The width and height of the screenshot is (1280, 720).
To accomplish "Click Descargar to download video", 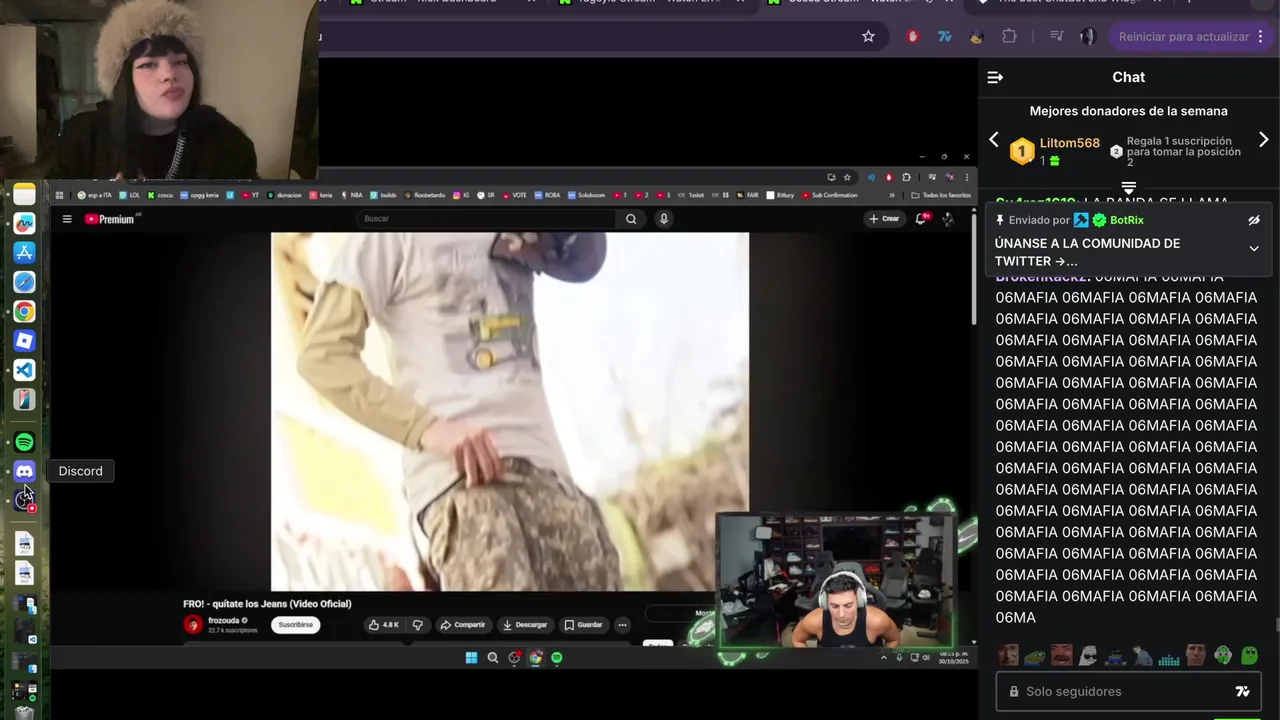I will click(x=524, y=625).
